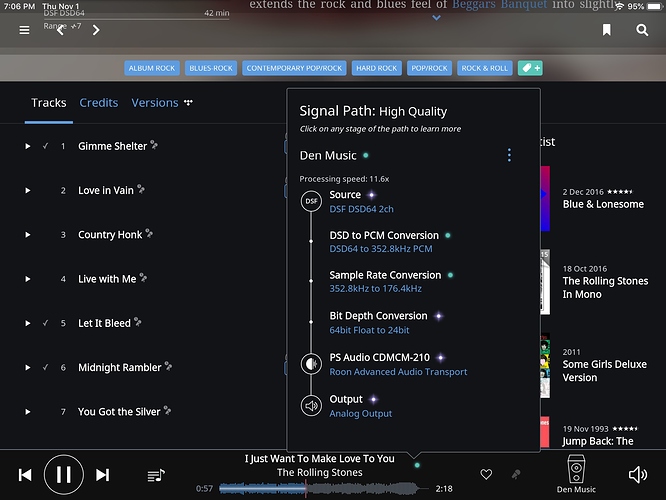Image resolution: width=666 pixels, height=500 pixels.
Task: Select the ALBUM ROCK genre tag
Action: (152, 68)
